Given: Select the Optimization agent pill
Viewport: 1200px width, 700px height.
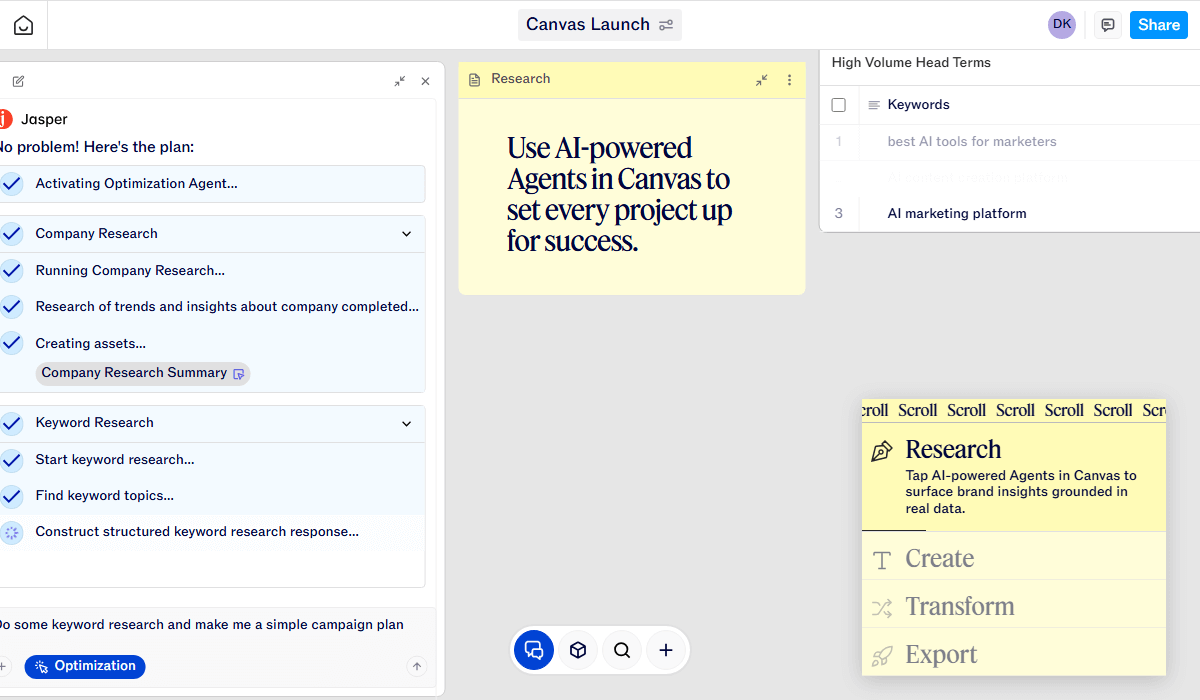Looking at the screenshot, I should 85,666.
